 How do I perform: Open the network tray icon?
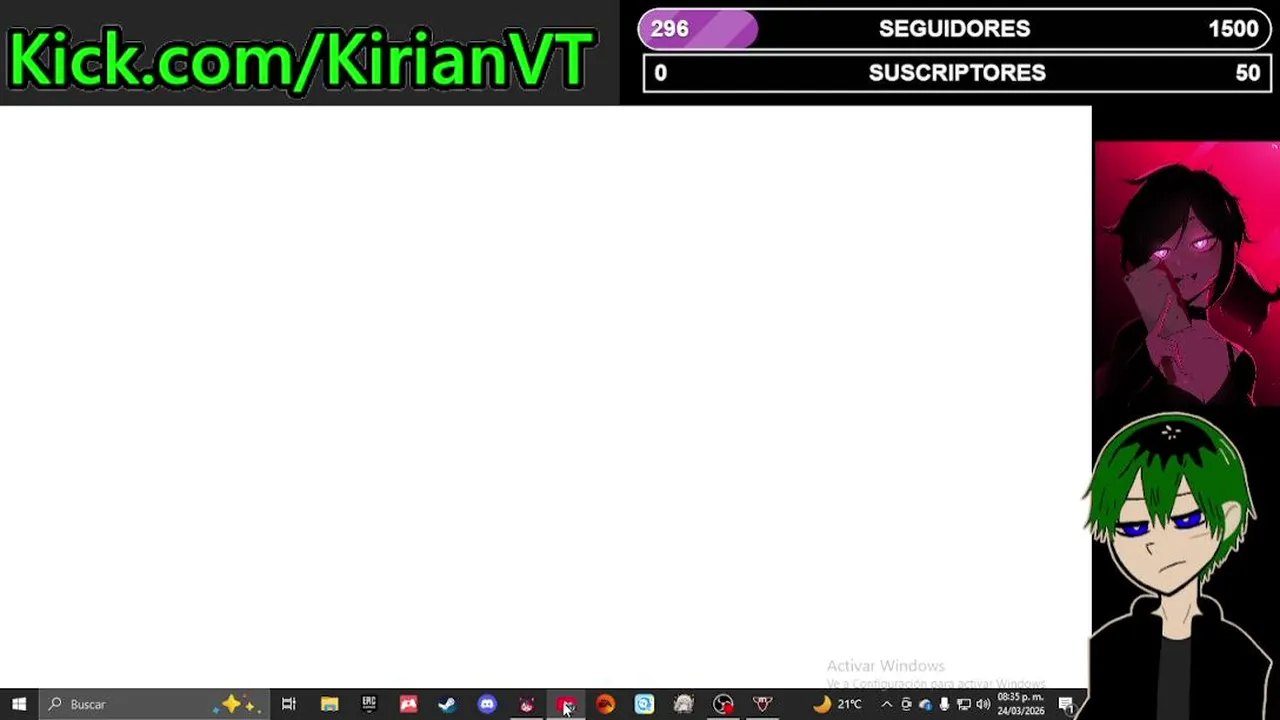pos(963,704)
